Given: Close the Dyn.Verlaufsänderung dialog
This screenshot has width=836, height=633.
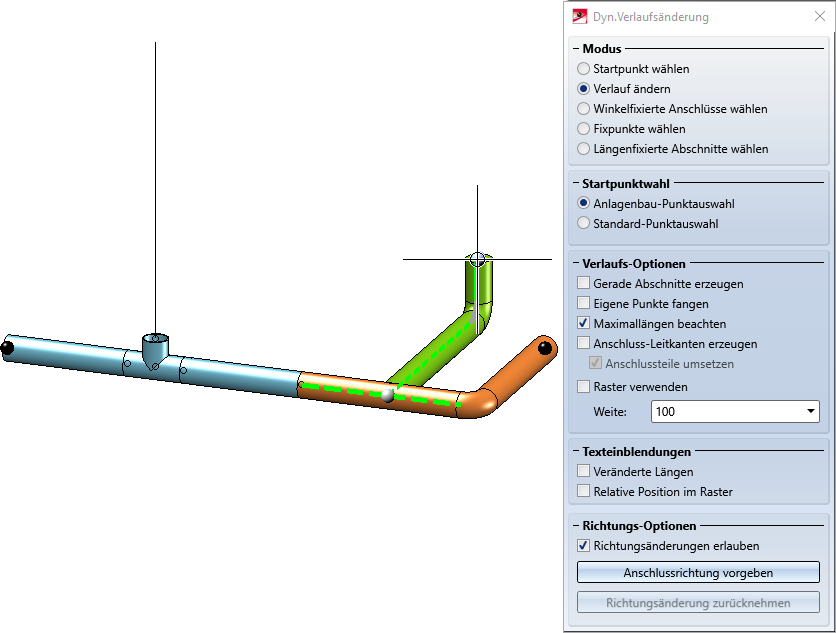Looking at the screenshot, I should (819, 17).
